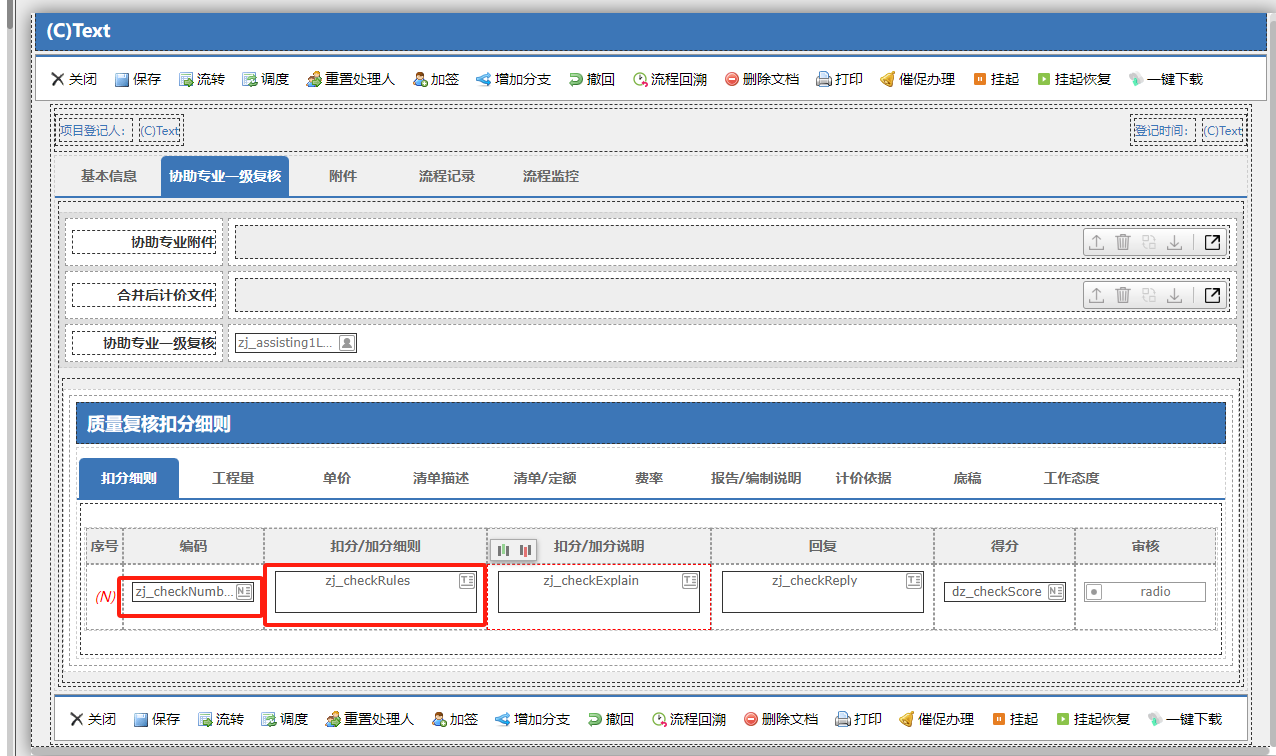Click the upload icon in 协助专业附件 row
This screenshot has height=756, width=1276.
pyautogui.click(x=1096, y=243)
